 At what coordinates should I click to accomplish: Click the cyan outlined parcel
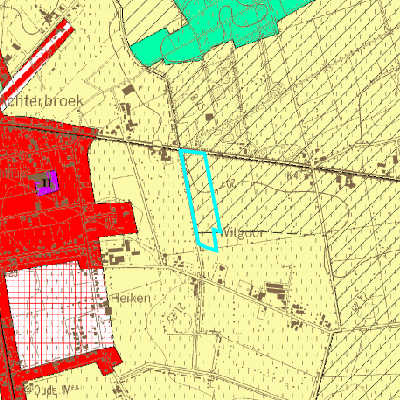coord(201,200)
